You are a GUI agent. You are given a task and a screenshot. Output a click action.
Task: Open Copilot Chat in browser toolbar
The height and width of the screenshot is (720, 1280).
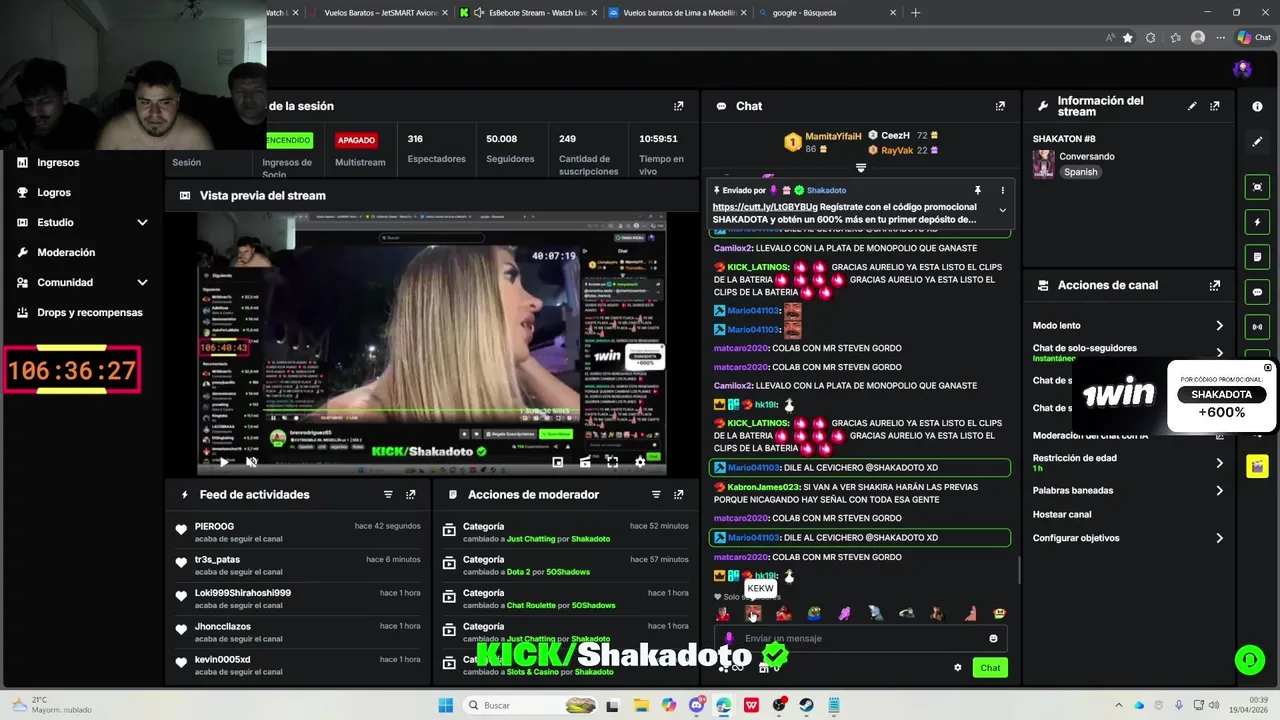coord(1254,37)
